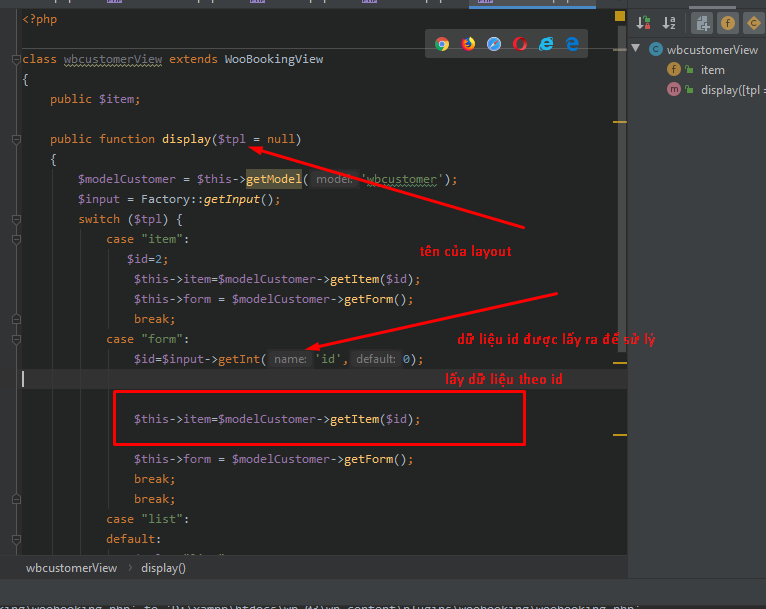
Task: Click the Sort by Visibility icon
Action: click(643, 22)
